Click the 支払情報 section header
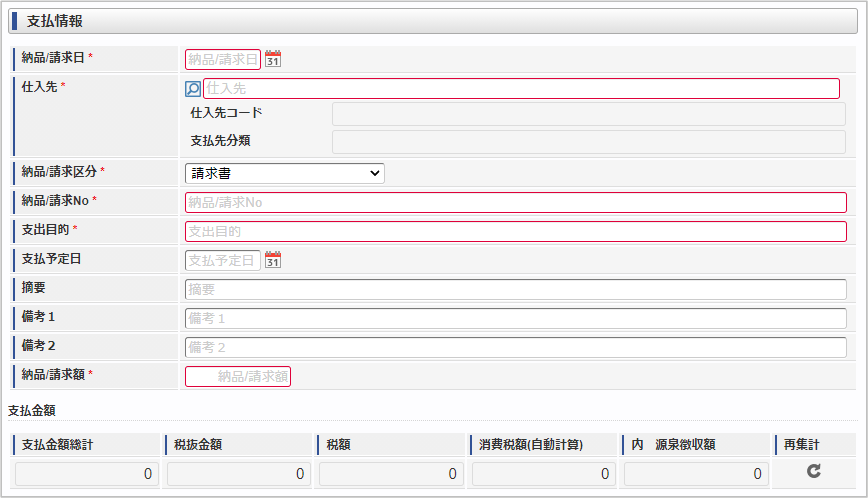Screen dimensions: 868x498 (x=433, y=21)
